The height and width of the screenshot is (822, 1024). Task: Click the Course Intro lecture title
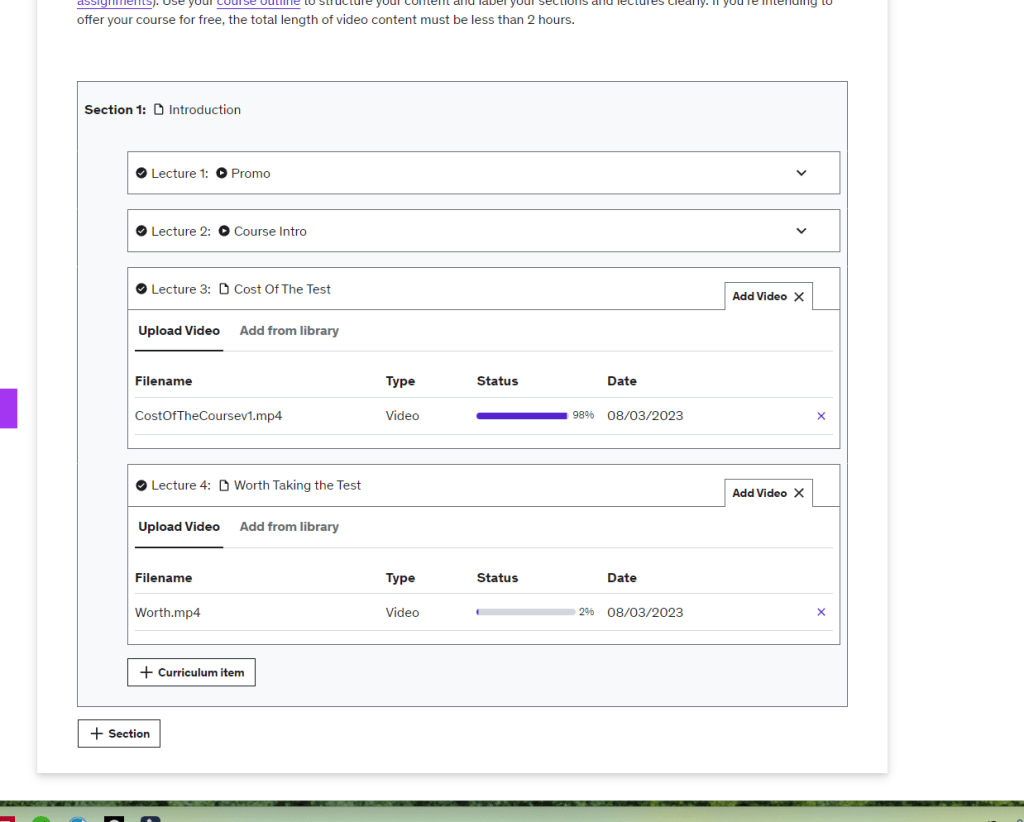(x=270, y=231)
